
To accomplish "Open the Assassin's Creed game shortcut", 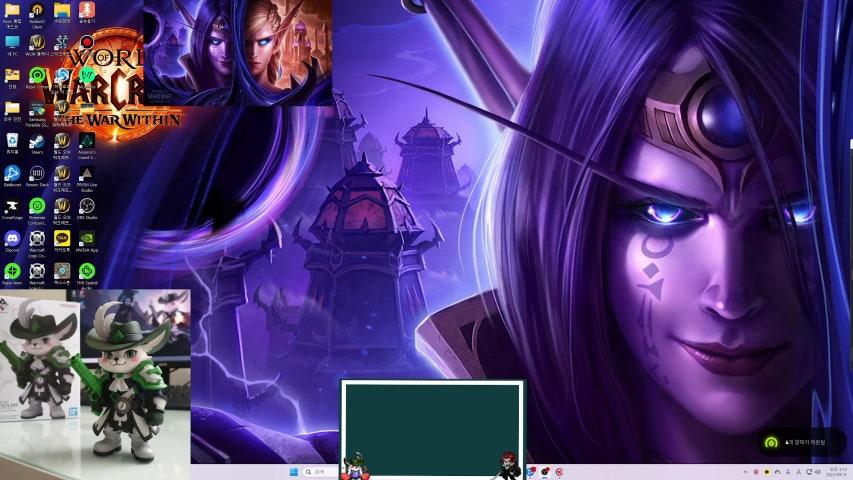I will tap(86, 145).
